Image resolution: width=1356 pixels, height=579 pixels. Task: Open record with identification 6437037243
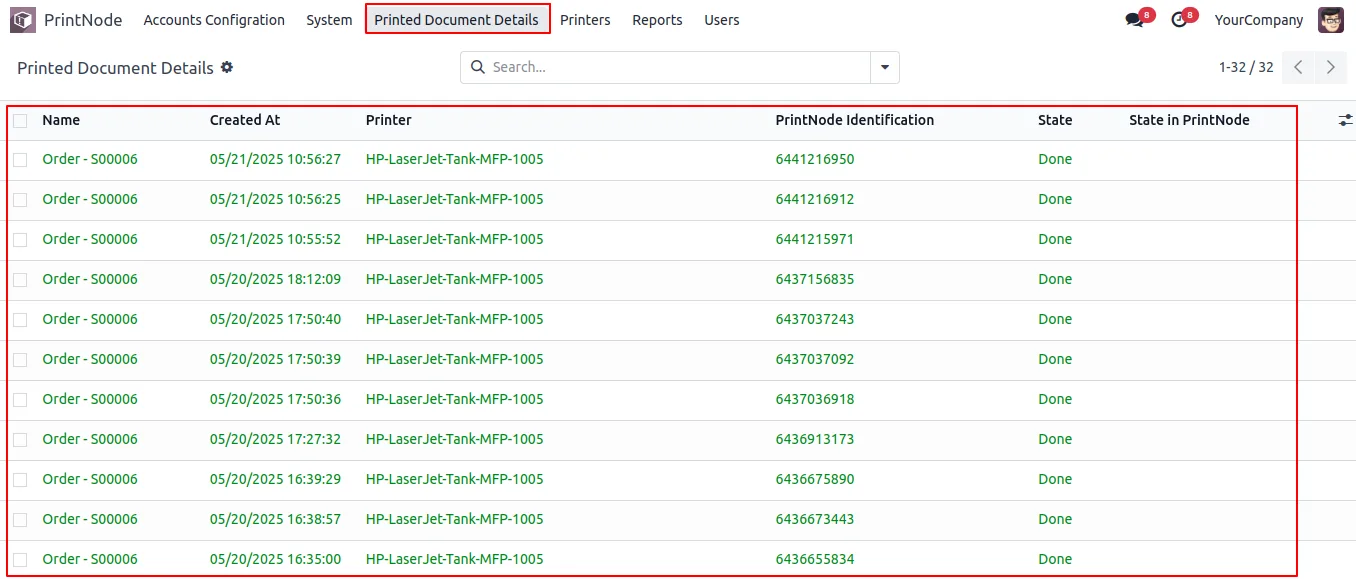tap(815, 319)
